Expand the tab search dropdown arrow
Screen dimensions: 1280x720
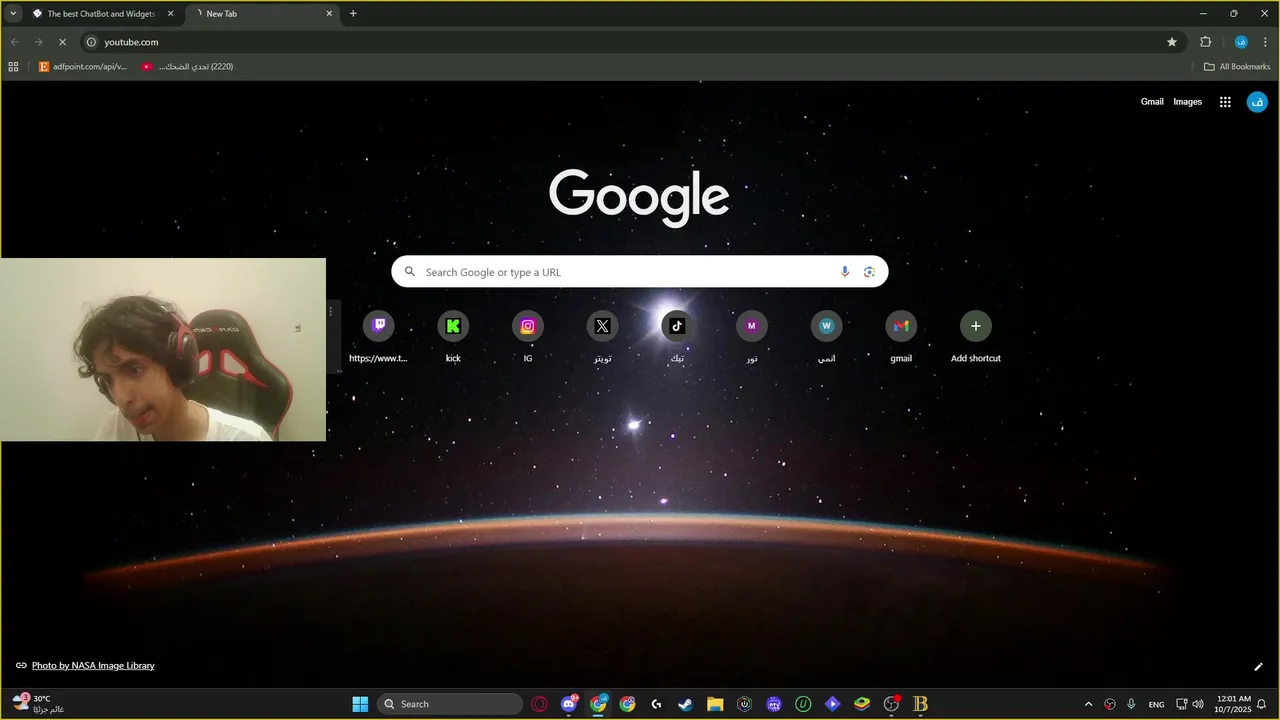coord(13,14)
